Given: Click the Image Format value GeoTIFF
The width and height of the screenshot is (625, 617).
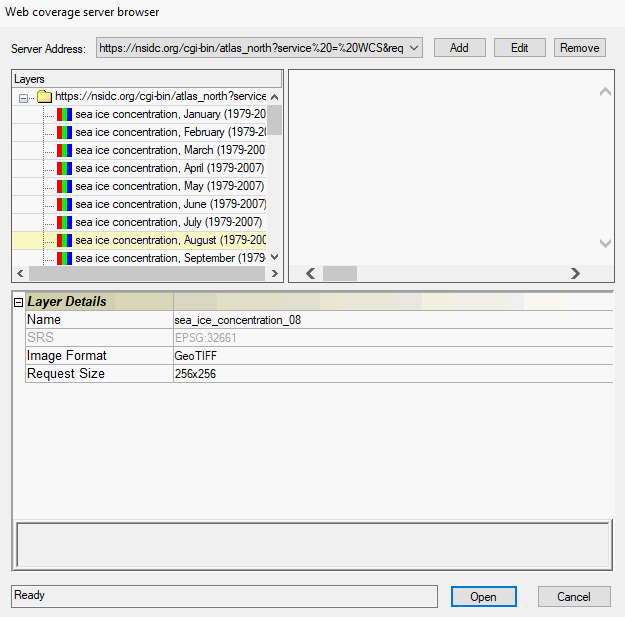Looking at the screenshot, I should [x=196, y=356].
